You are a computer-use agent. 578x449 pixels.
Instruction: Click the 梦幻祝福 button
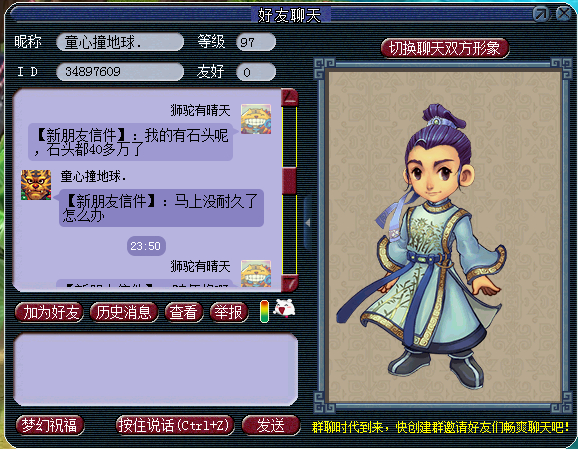49,425
